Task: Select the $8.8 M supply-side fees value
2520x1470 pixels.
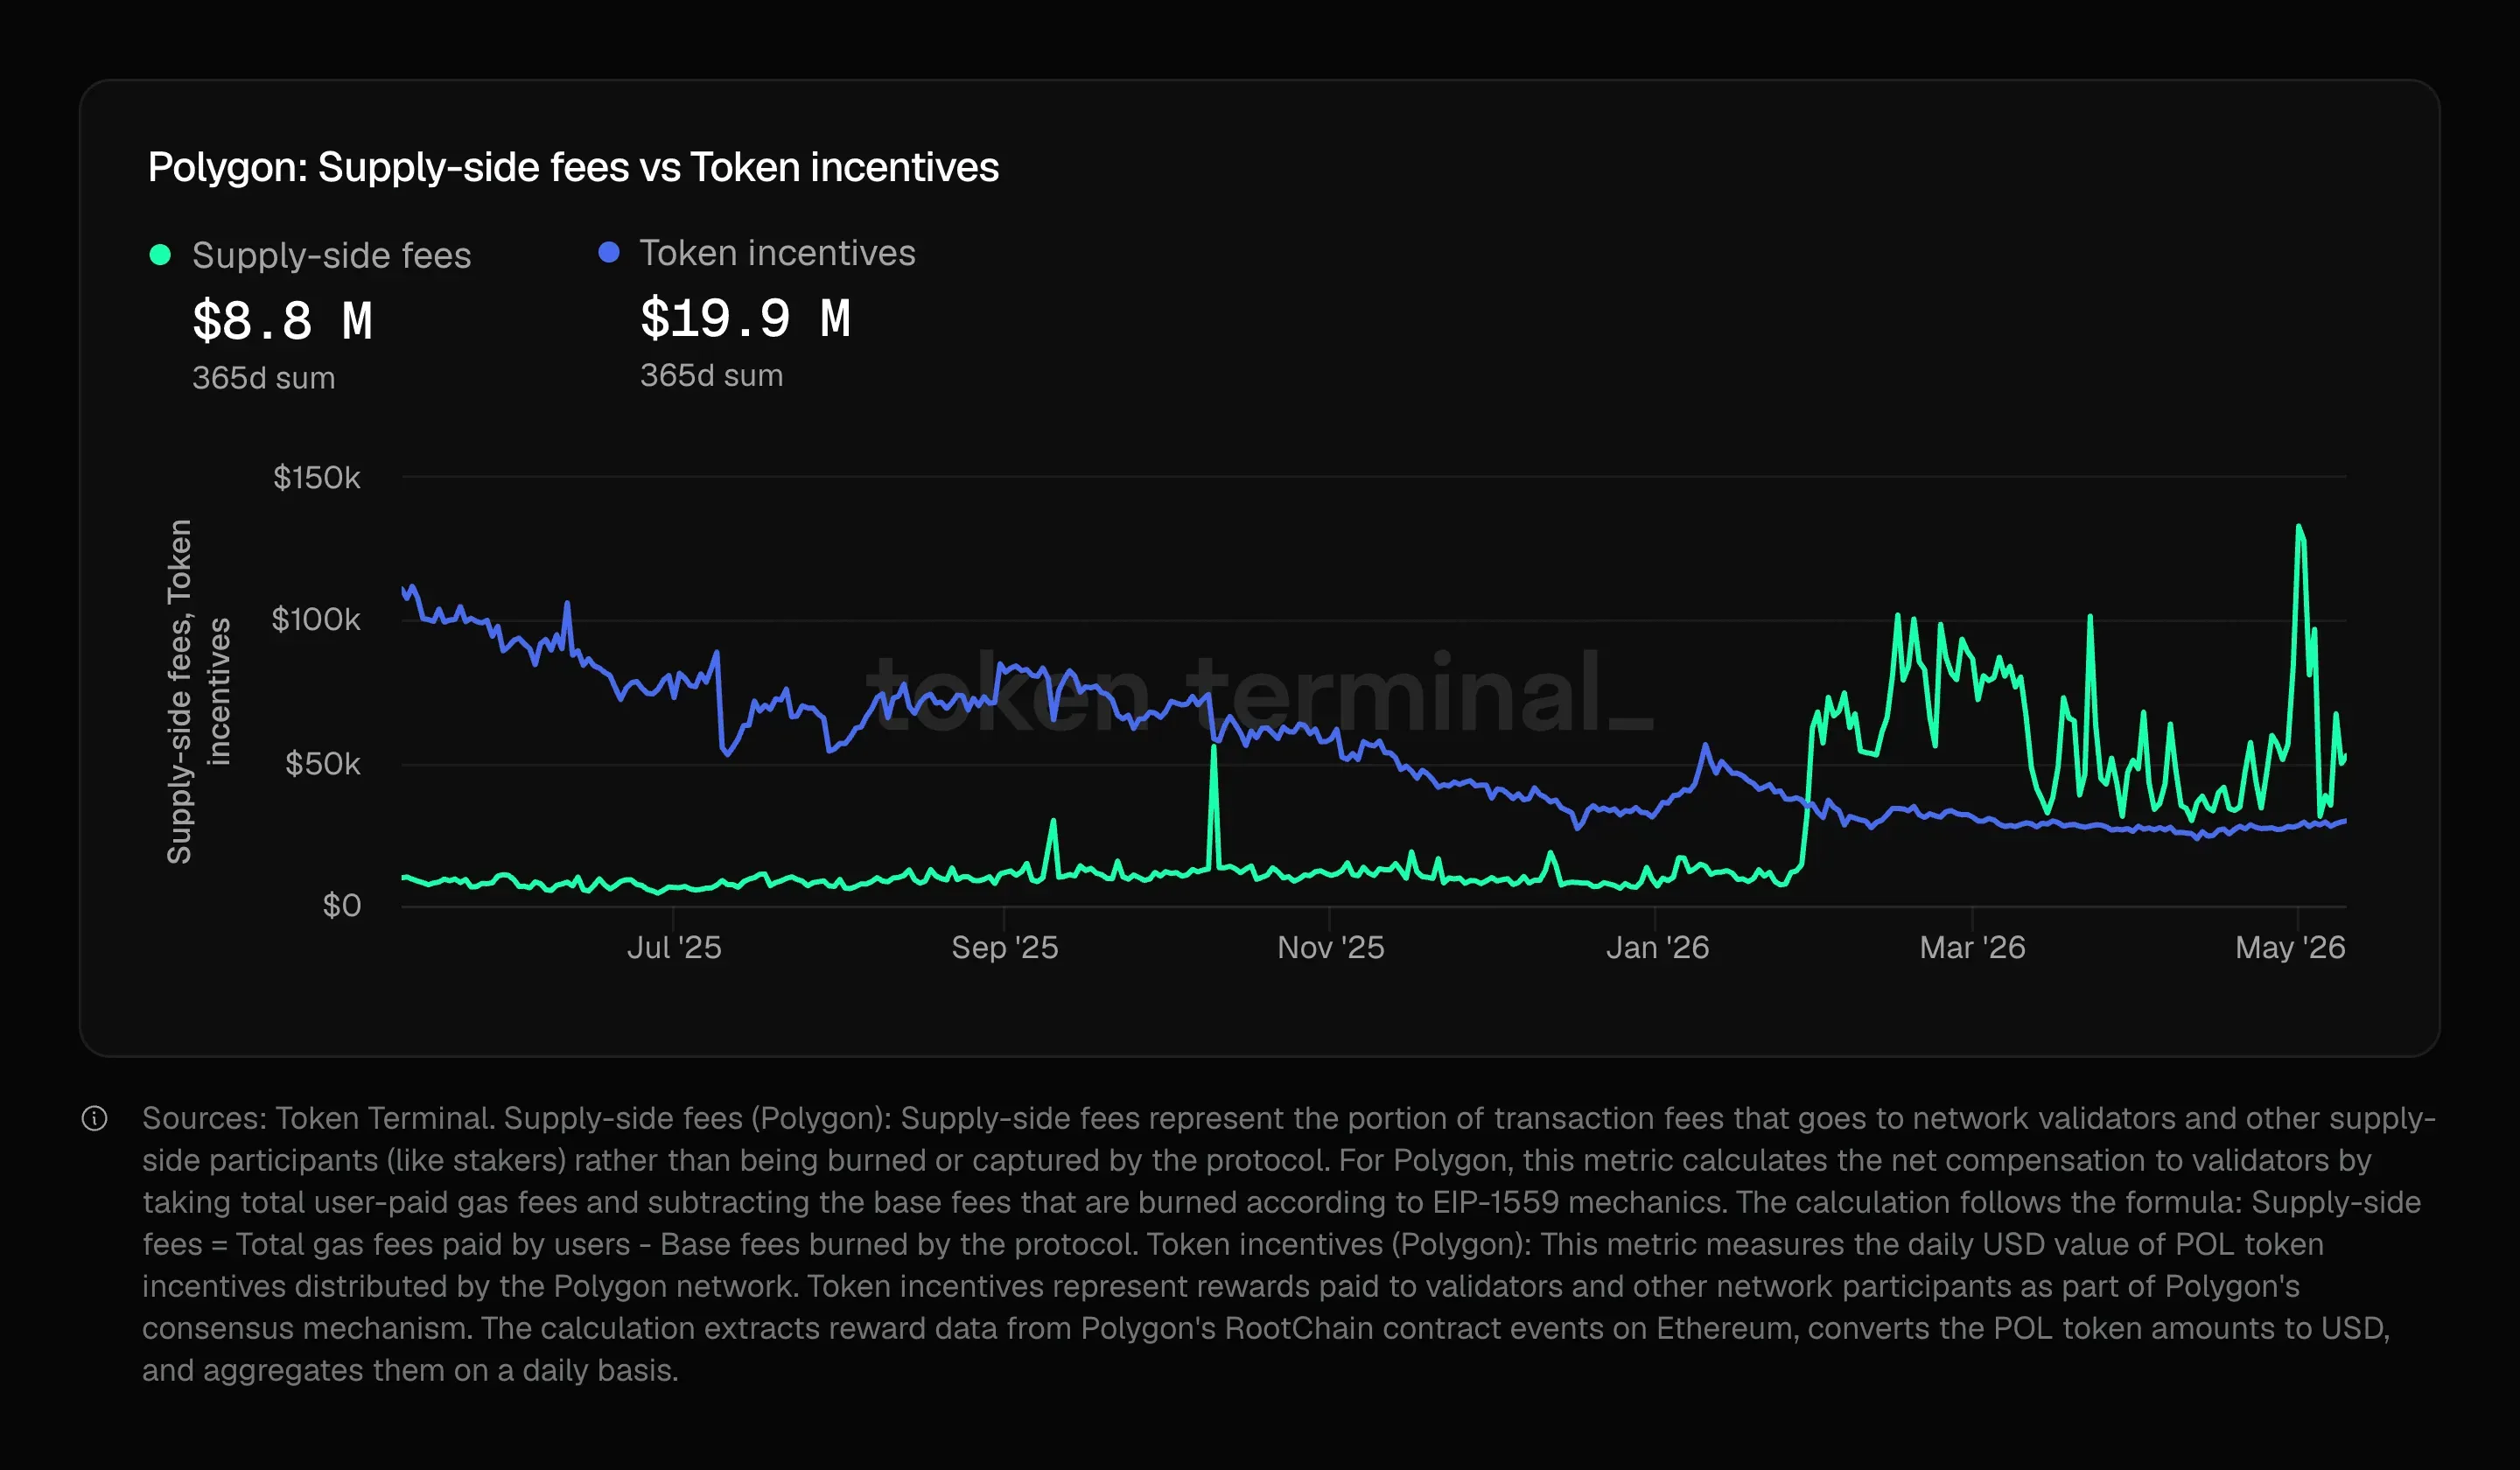Action: pos(282,321)
